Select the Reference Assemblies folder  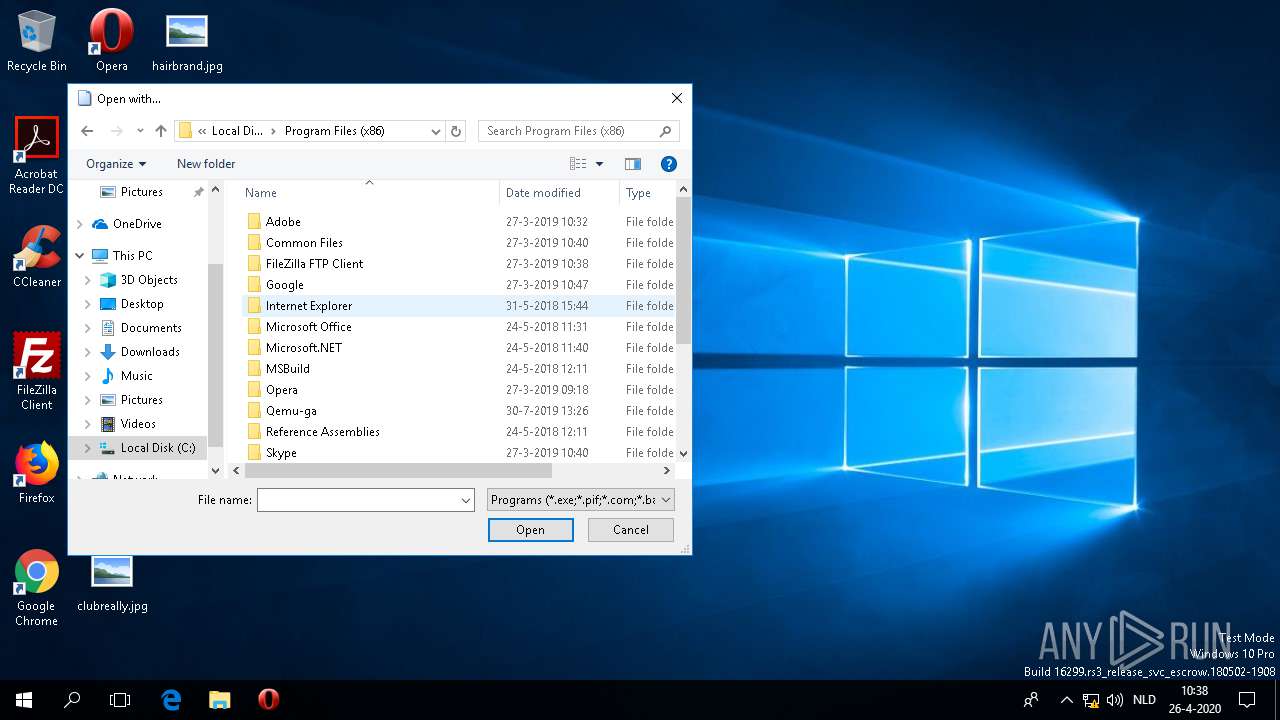click(459, 432)
